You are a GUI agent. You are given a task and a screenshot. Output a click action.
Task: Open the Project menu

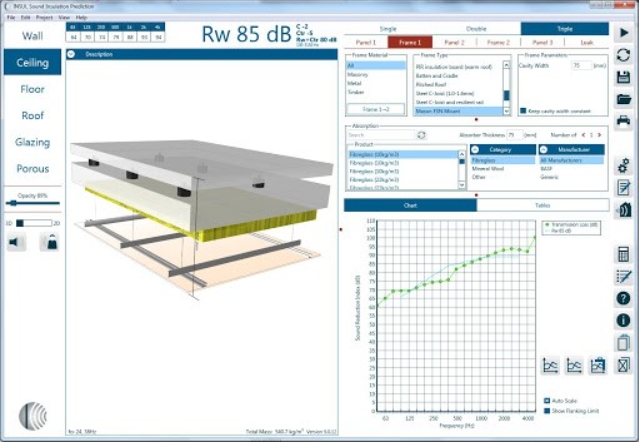[x=44, y=18]
